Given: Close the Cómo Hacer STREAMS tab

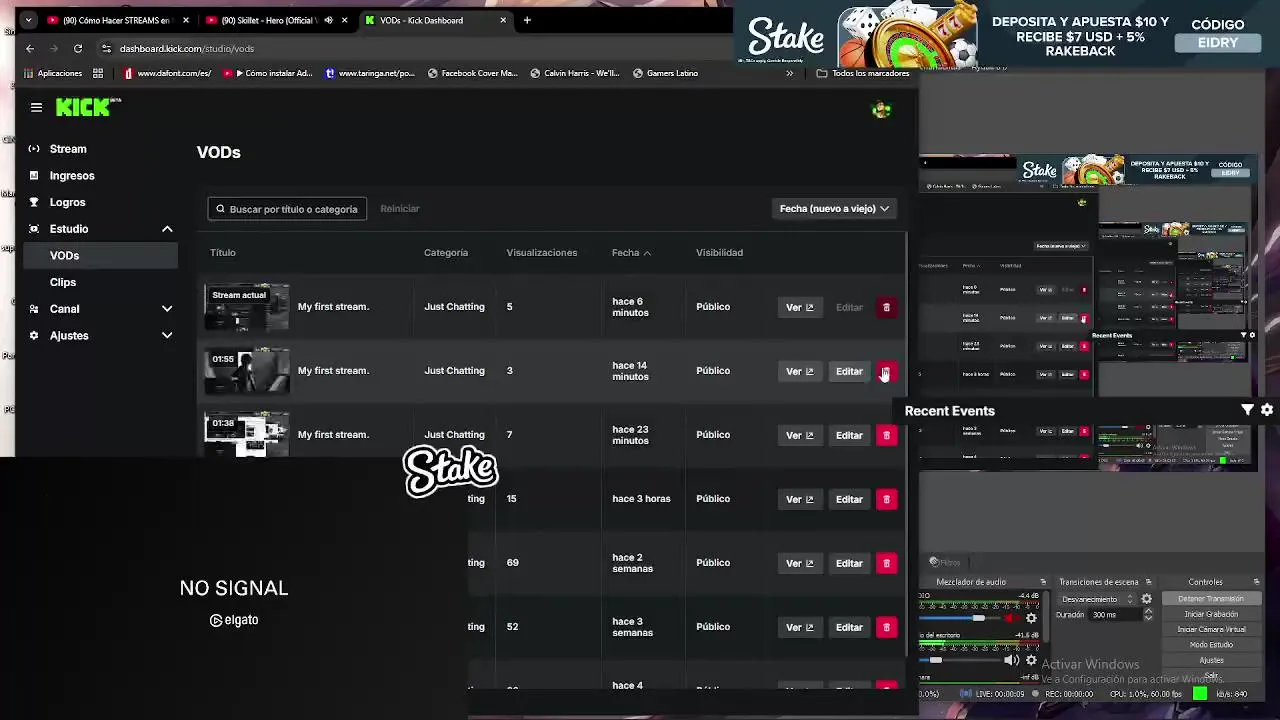Looking at the screenshot, I should pos(185,20).
